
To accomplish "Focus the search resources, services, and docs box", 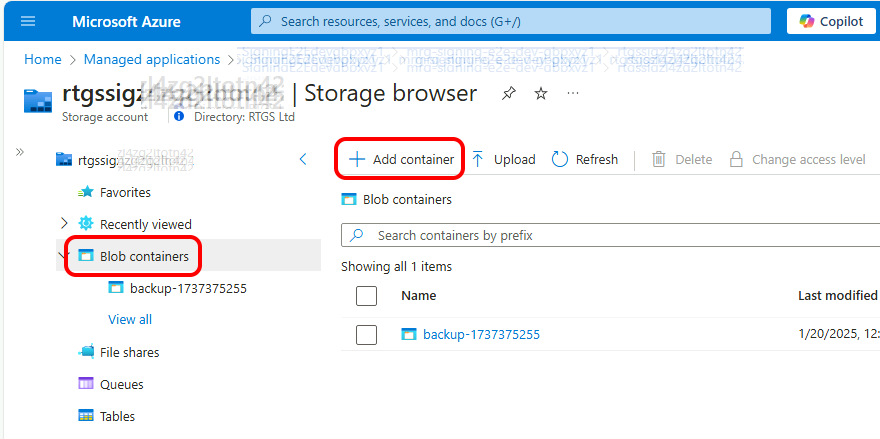I will (511, 22).
